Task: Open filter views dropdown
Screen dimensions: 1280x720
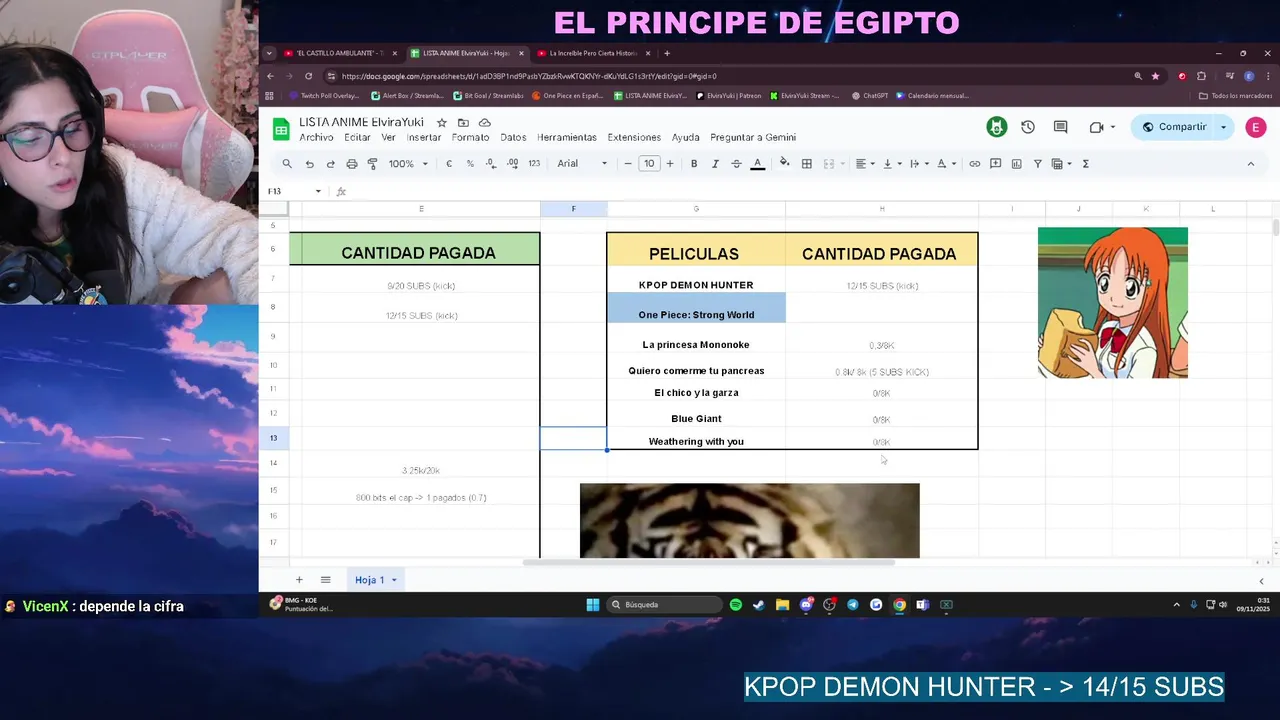Action: tap(1061, 164)
